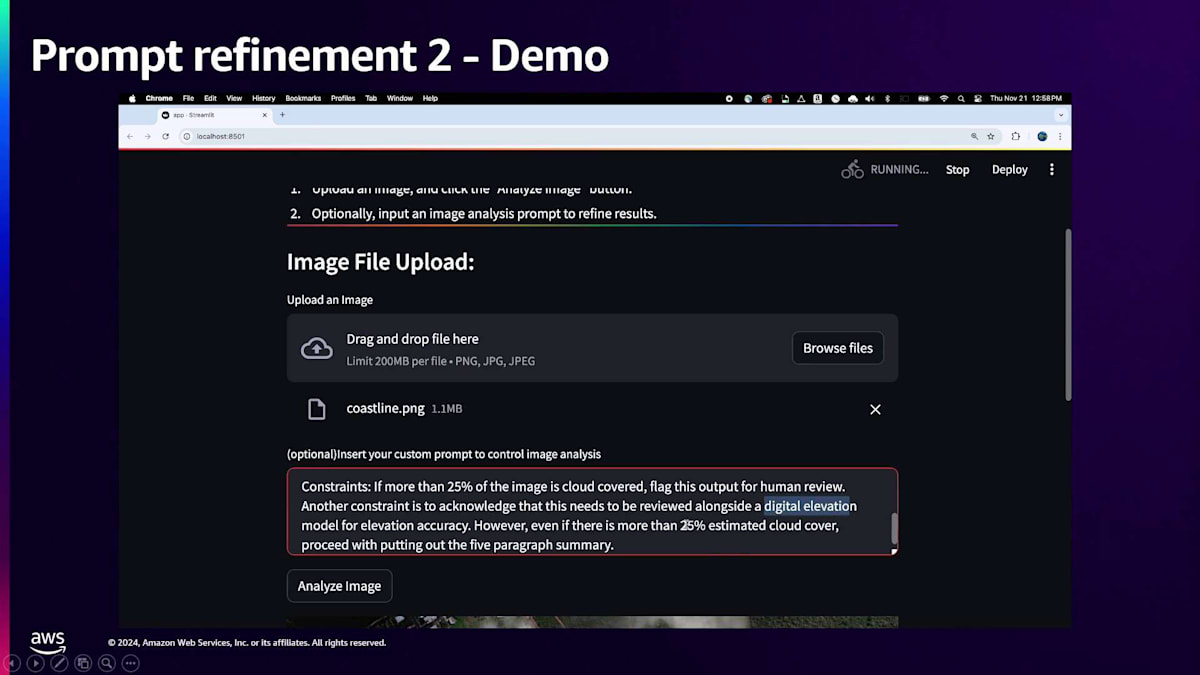Click the slideshow next slide button
The height and width of the screenshot is (675, 1200).
coord(36,662)
